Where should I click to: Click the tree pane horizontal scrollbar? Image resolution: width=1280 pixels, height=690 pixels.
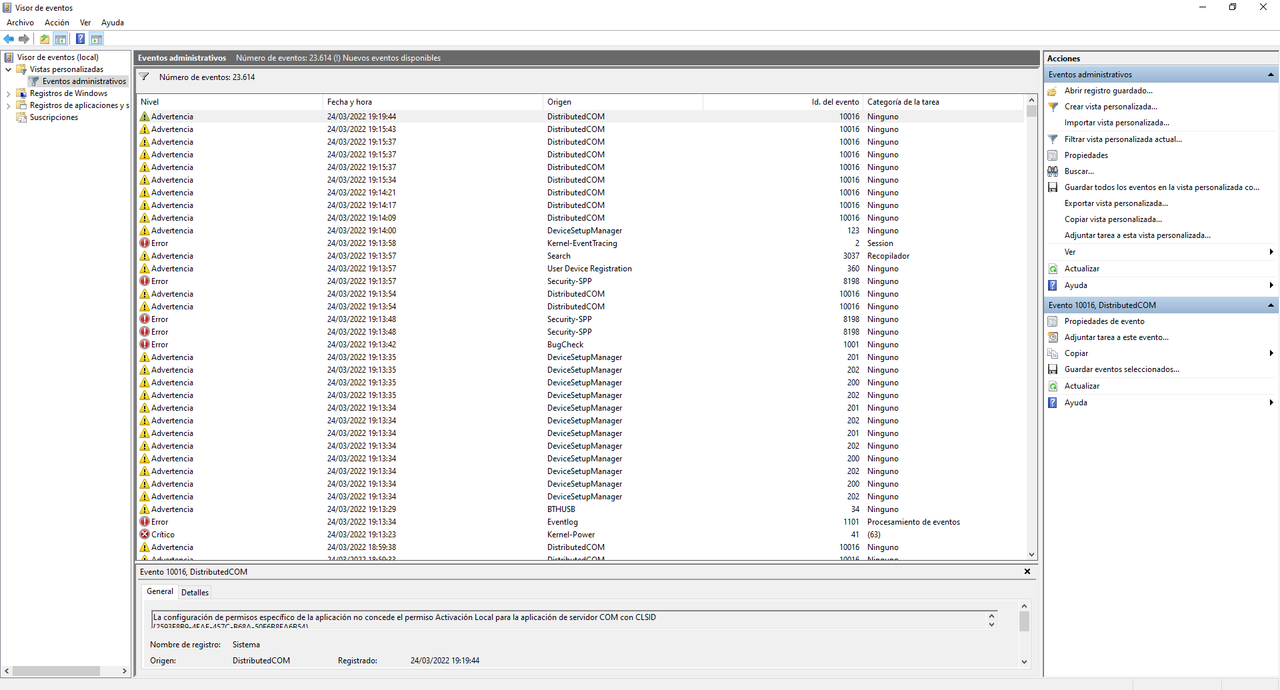tap(66, 671)
